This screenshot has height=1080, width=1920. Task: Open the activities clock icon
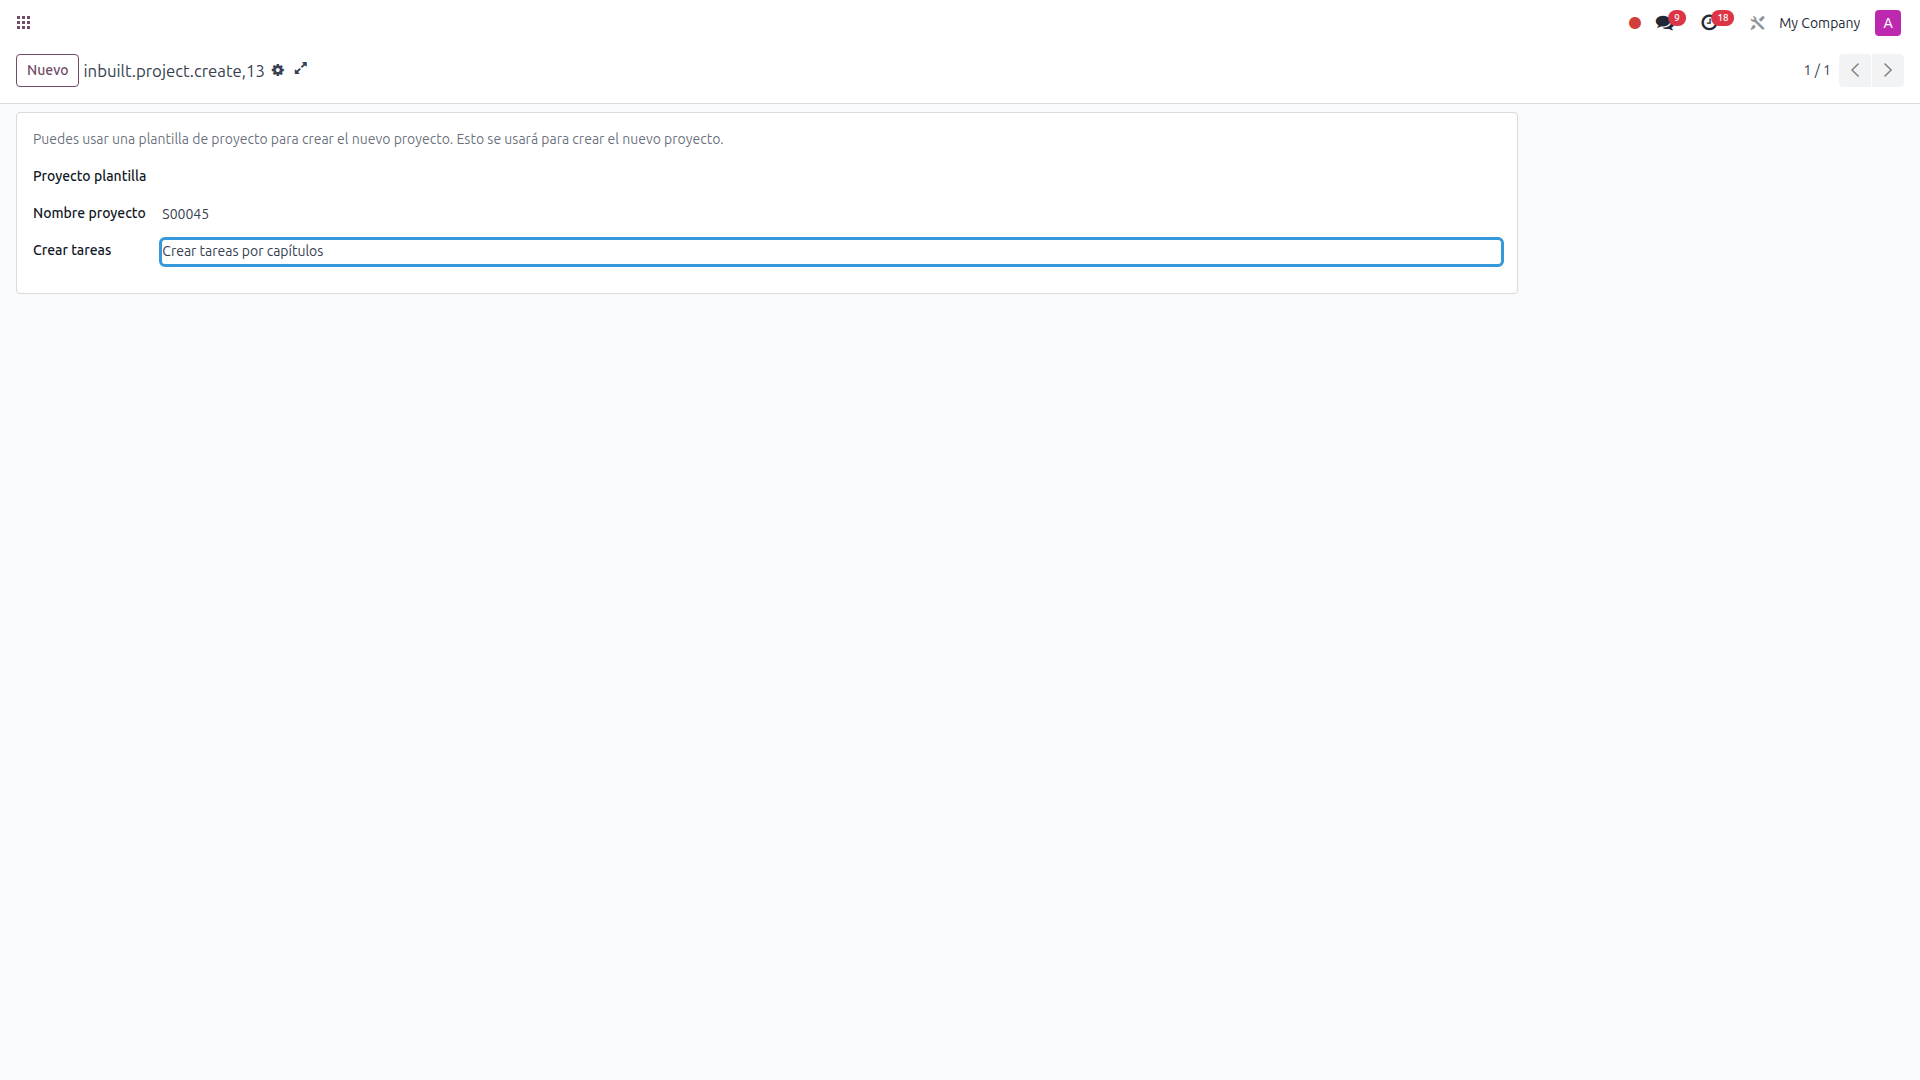click(x=1710, y=23)
